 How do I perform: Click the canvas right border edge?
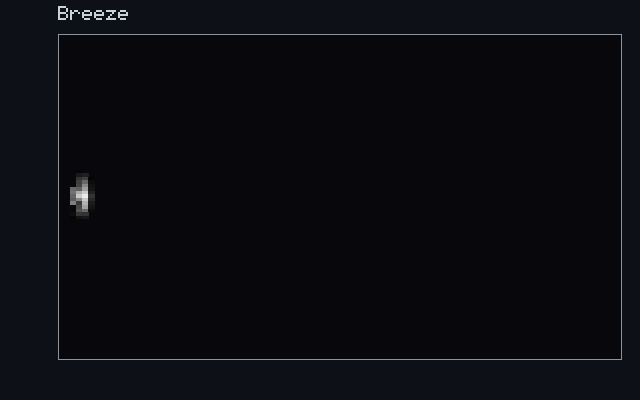(x=622, y=197)
